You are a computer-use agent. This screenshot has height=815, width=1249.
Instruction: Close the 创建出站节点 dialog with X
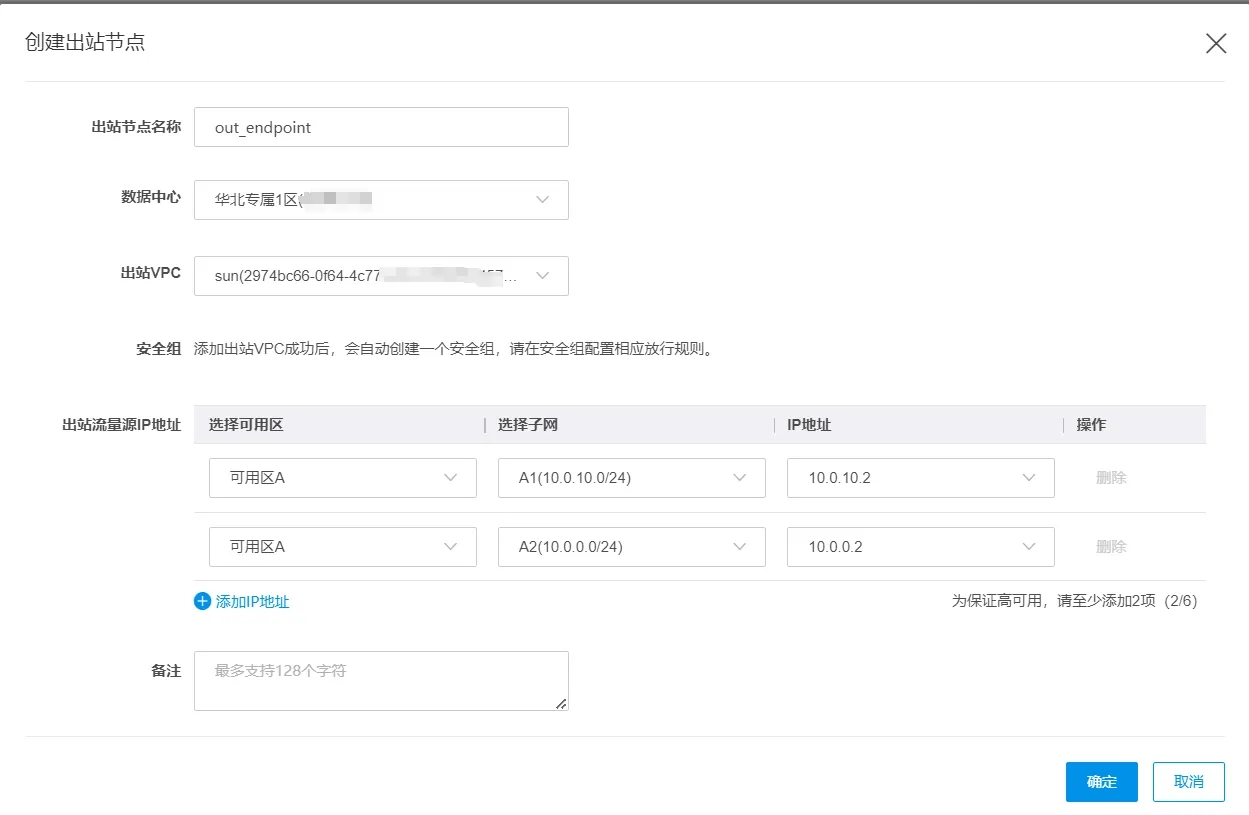tap(1215, 43)
